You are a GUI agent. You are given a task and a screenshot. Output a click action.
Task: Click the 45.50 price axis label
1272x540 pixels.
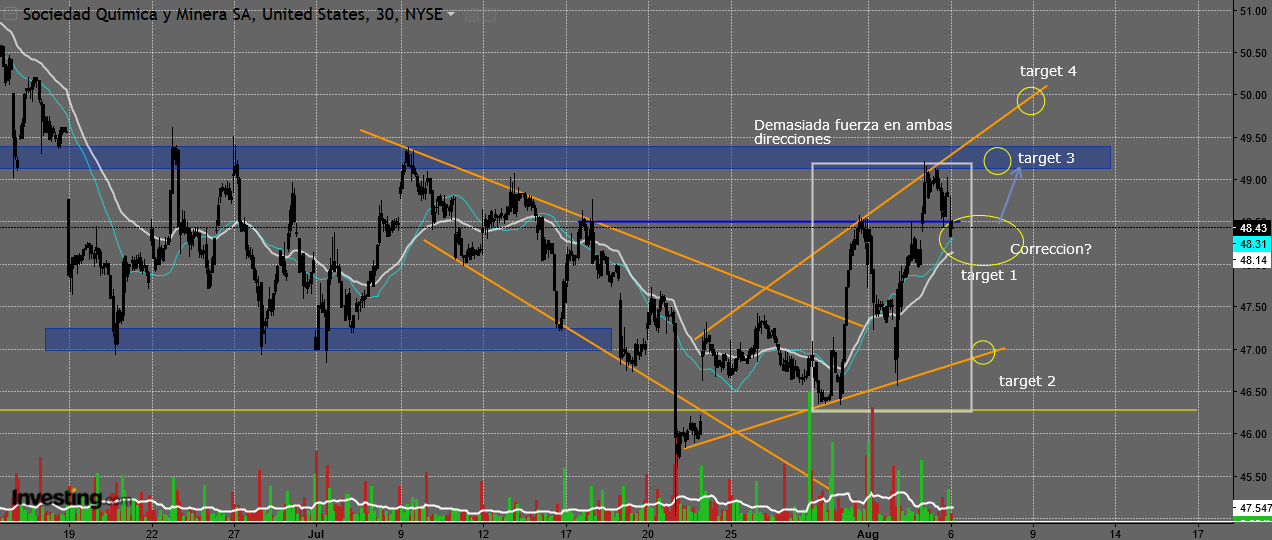point(1253,477)
